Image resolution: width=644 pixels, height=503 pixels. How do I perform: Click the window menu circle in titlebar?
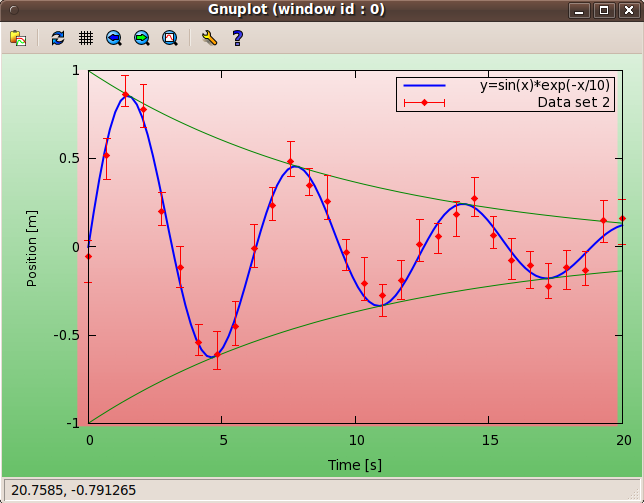[x=14, y=10]
